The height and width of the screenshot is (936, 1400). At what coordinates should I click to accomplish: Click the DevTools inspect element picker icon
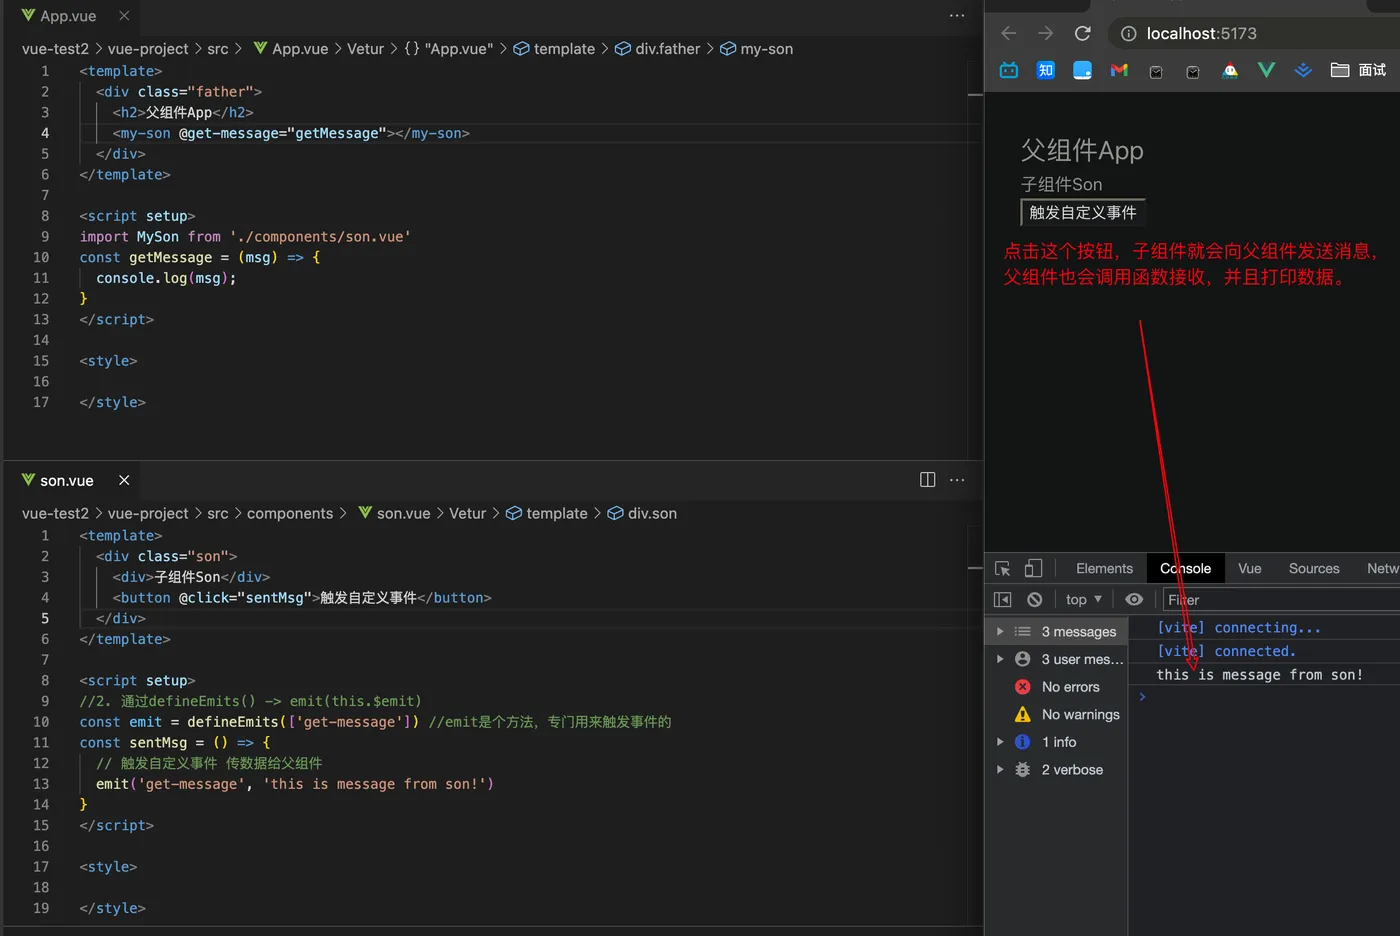click(x=1002, y=568)
